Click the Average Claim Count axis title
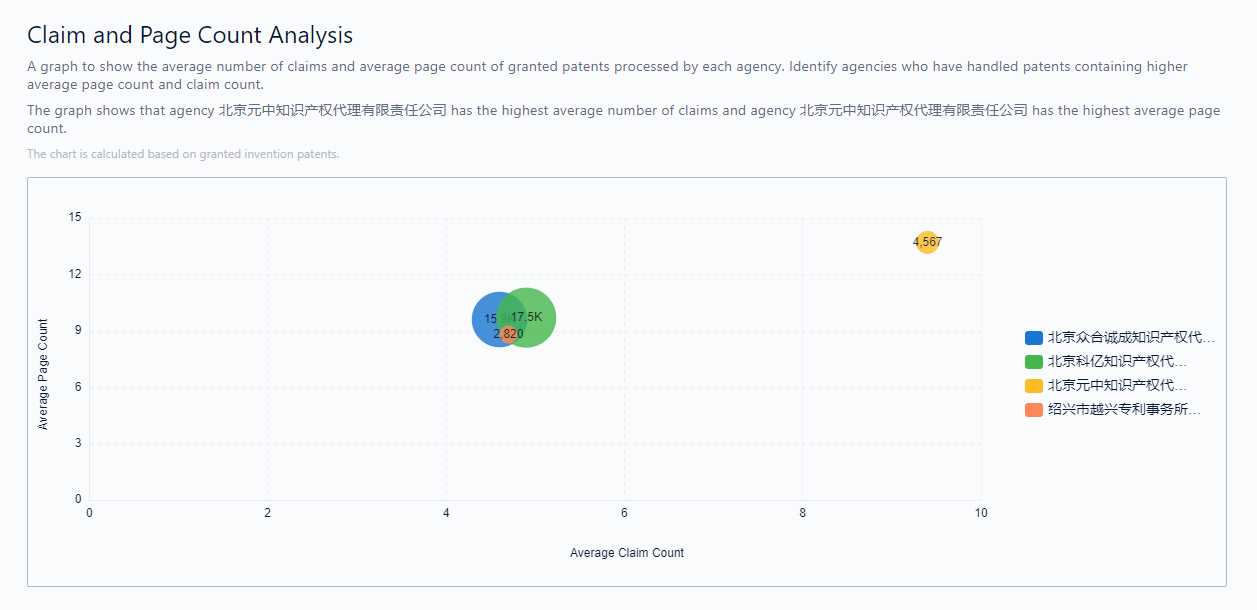This screenshot has height=610, width=1257. (x=627, y=553)
